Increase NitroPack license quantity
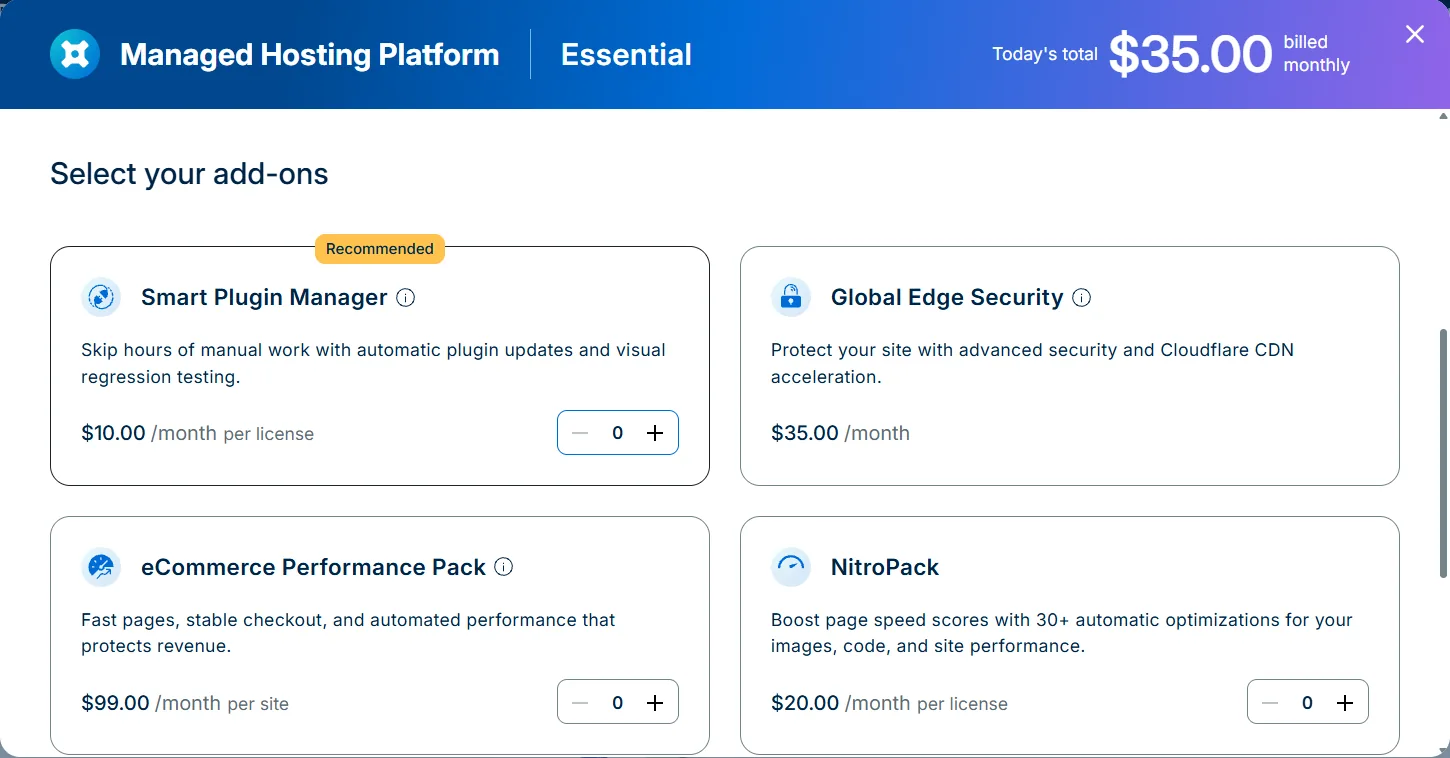This screenshot has width=1450, height=758. pos(1345,703)
